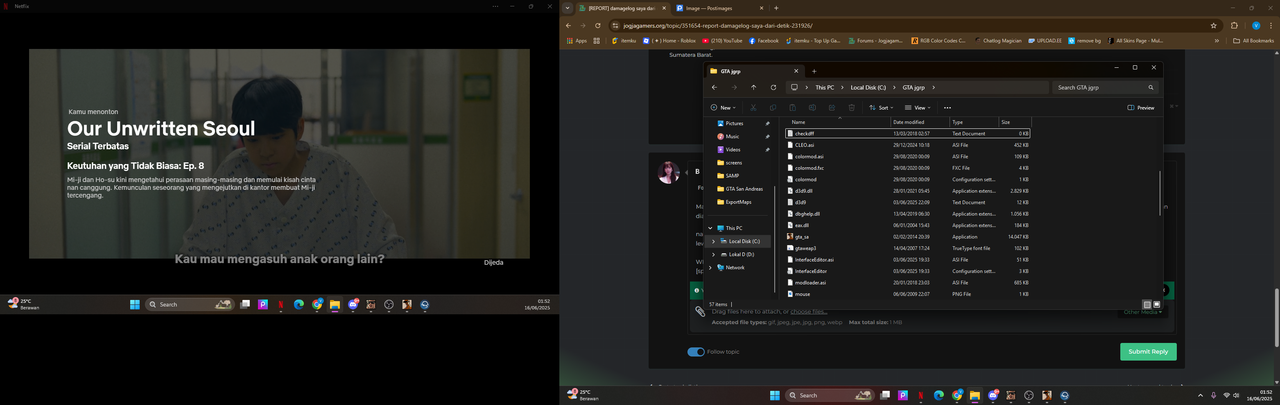The height and width of the screenshot is (405, 1280).
Task: Open Preview pane in File Explorer
Action: click(1141, 107)
